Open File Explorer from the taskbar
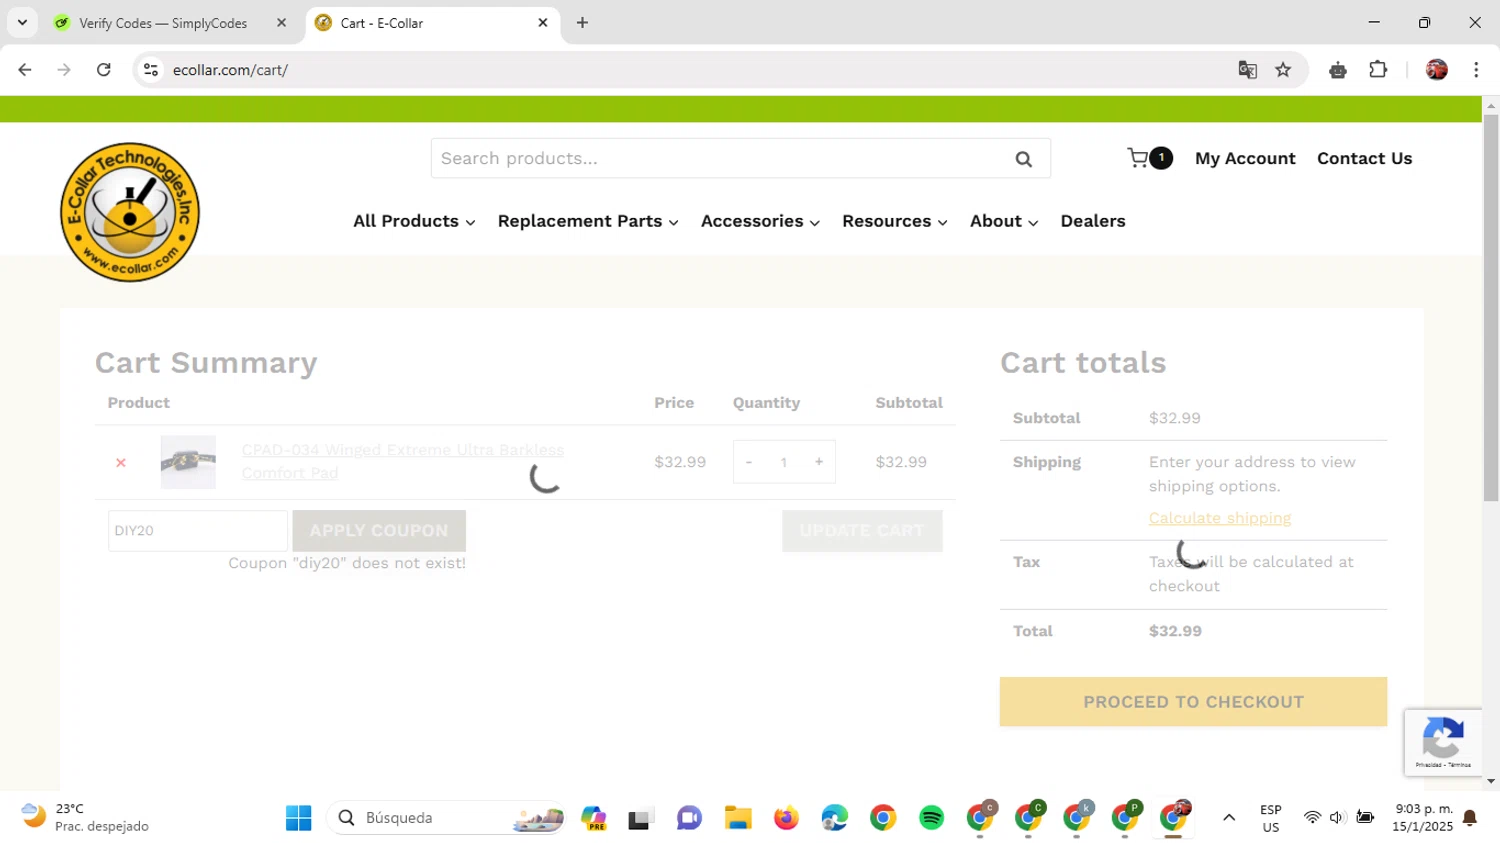Screen dimensions: 1500x843 coord(738,818)
